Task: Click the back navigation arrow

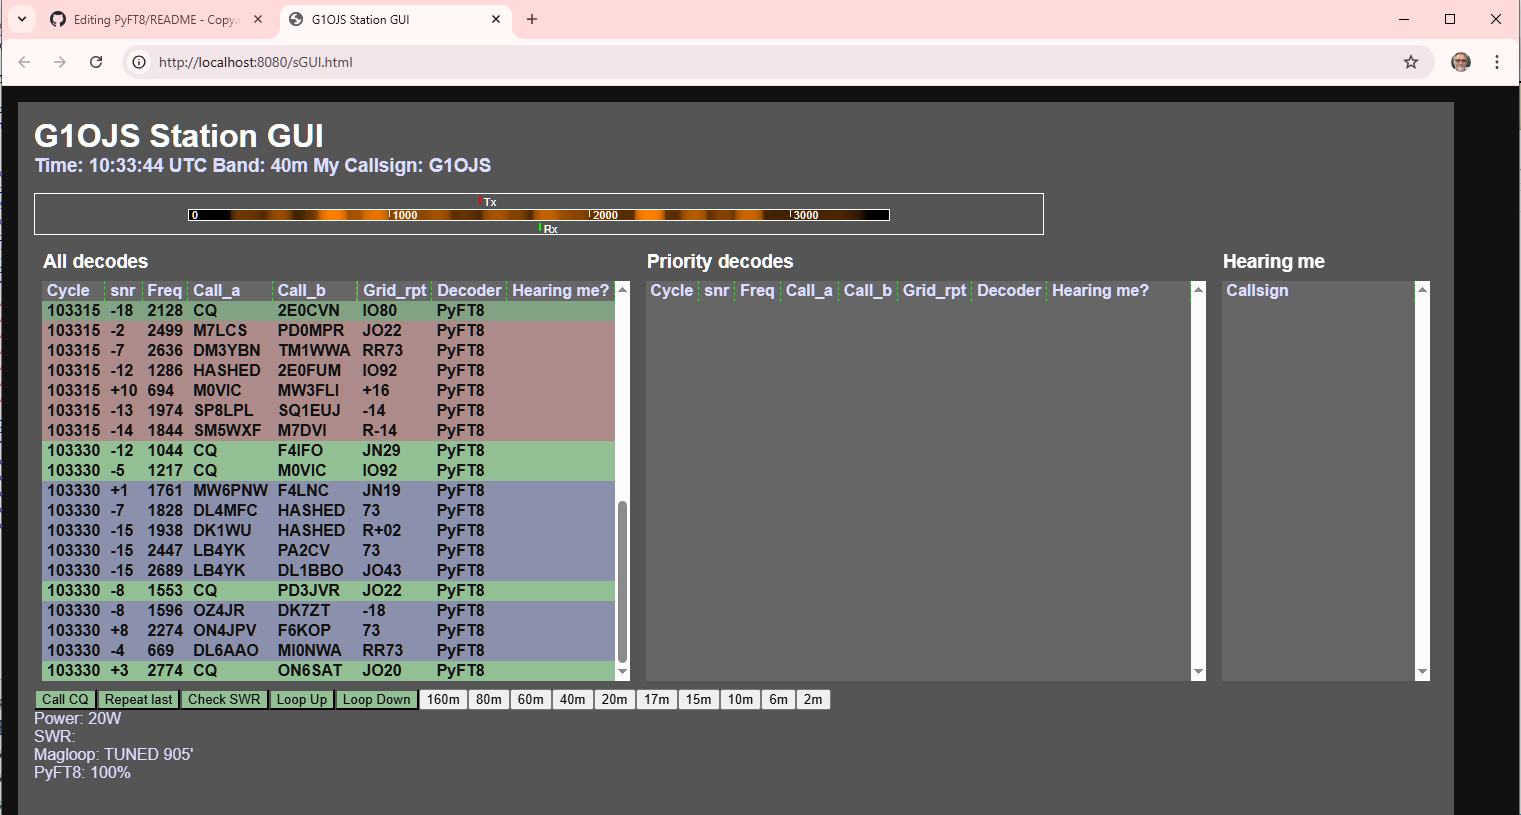Action: (24, 62)
